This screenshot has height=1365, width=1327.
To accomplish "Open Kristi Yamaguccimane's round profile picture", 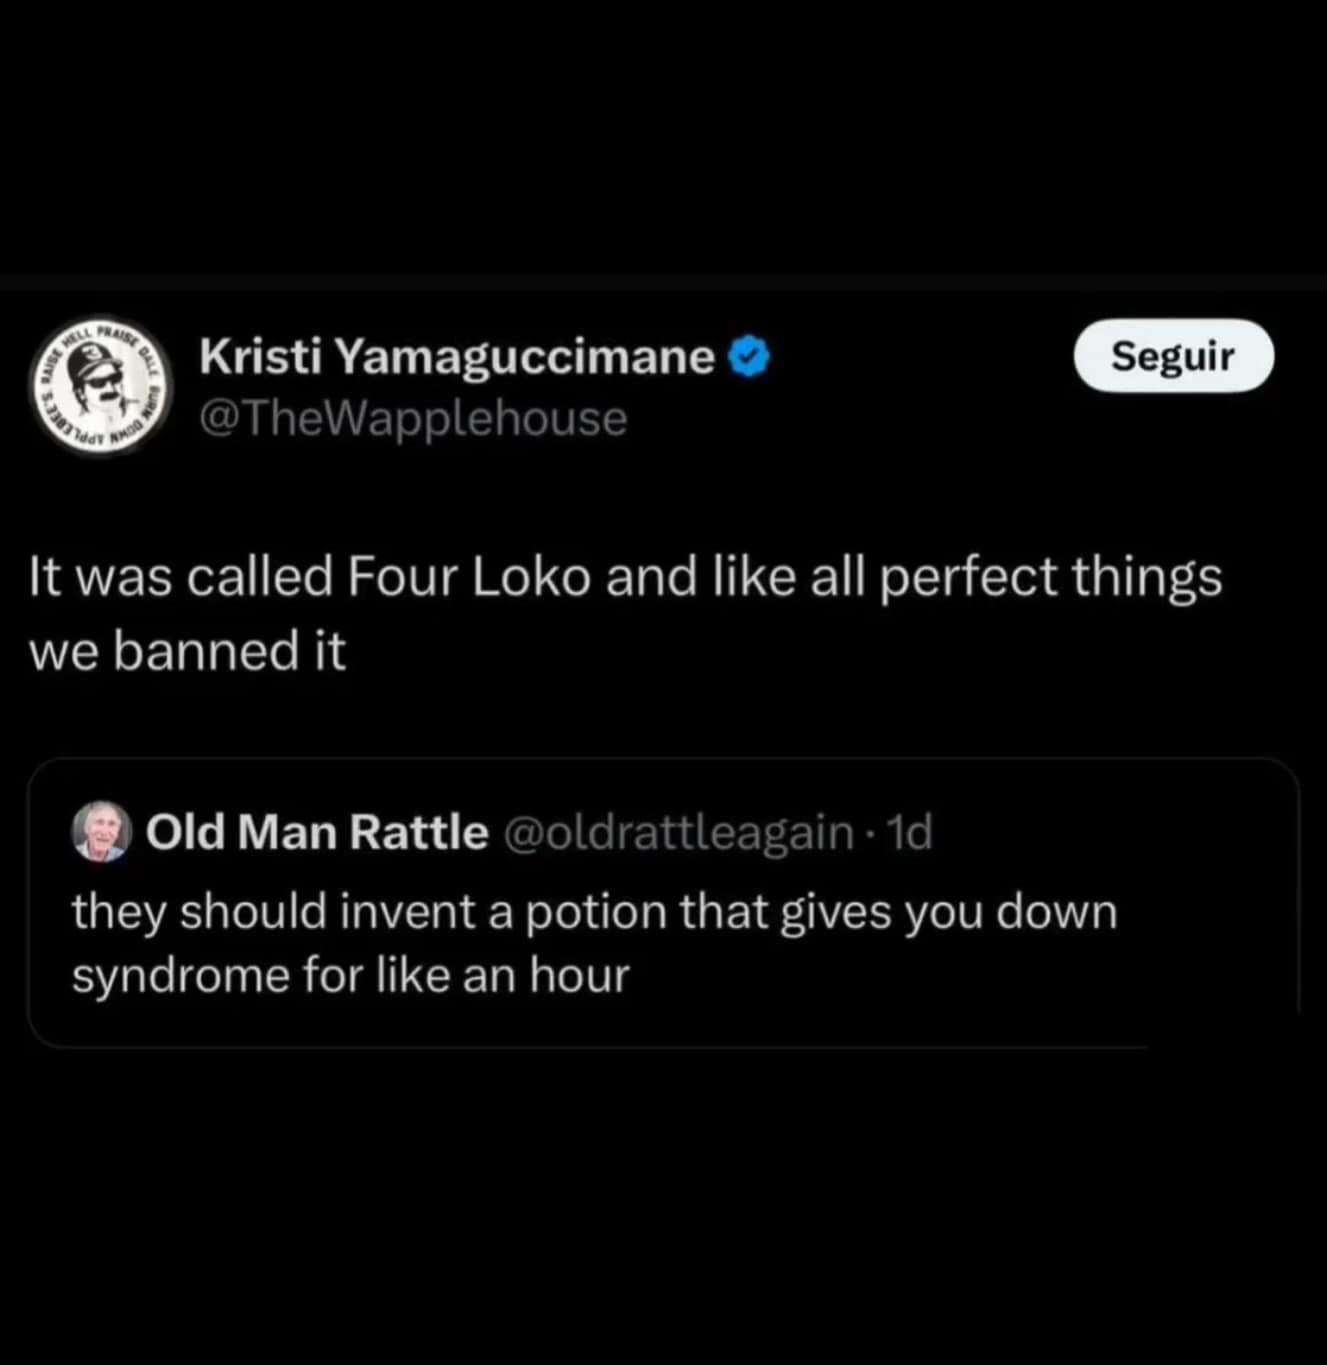I will [101, 387].
